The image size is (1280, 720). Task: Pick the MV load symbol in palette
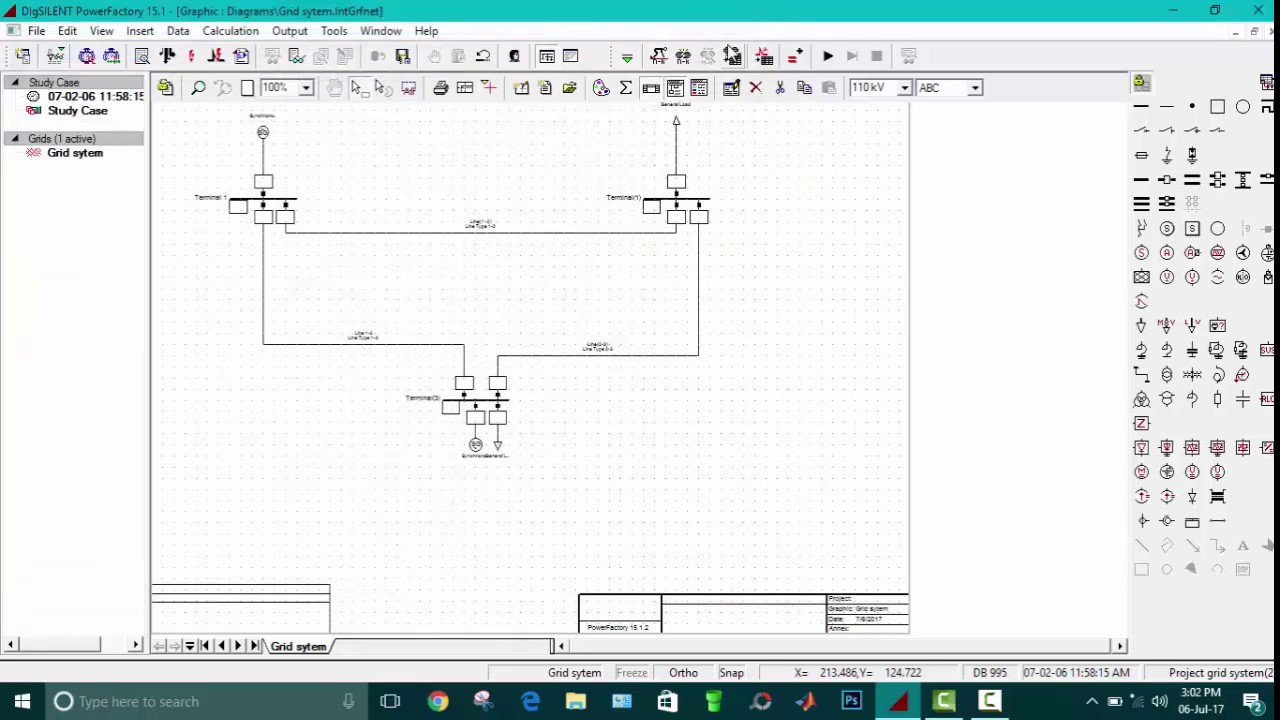1166,325
